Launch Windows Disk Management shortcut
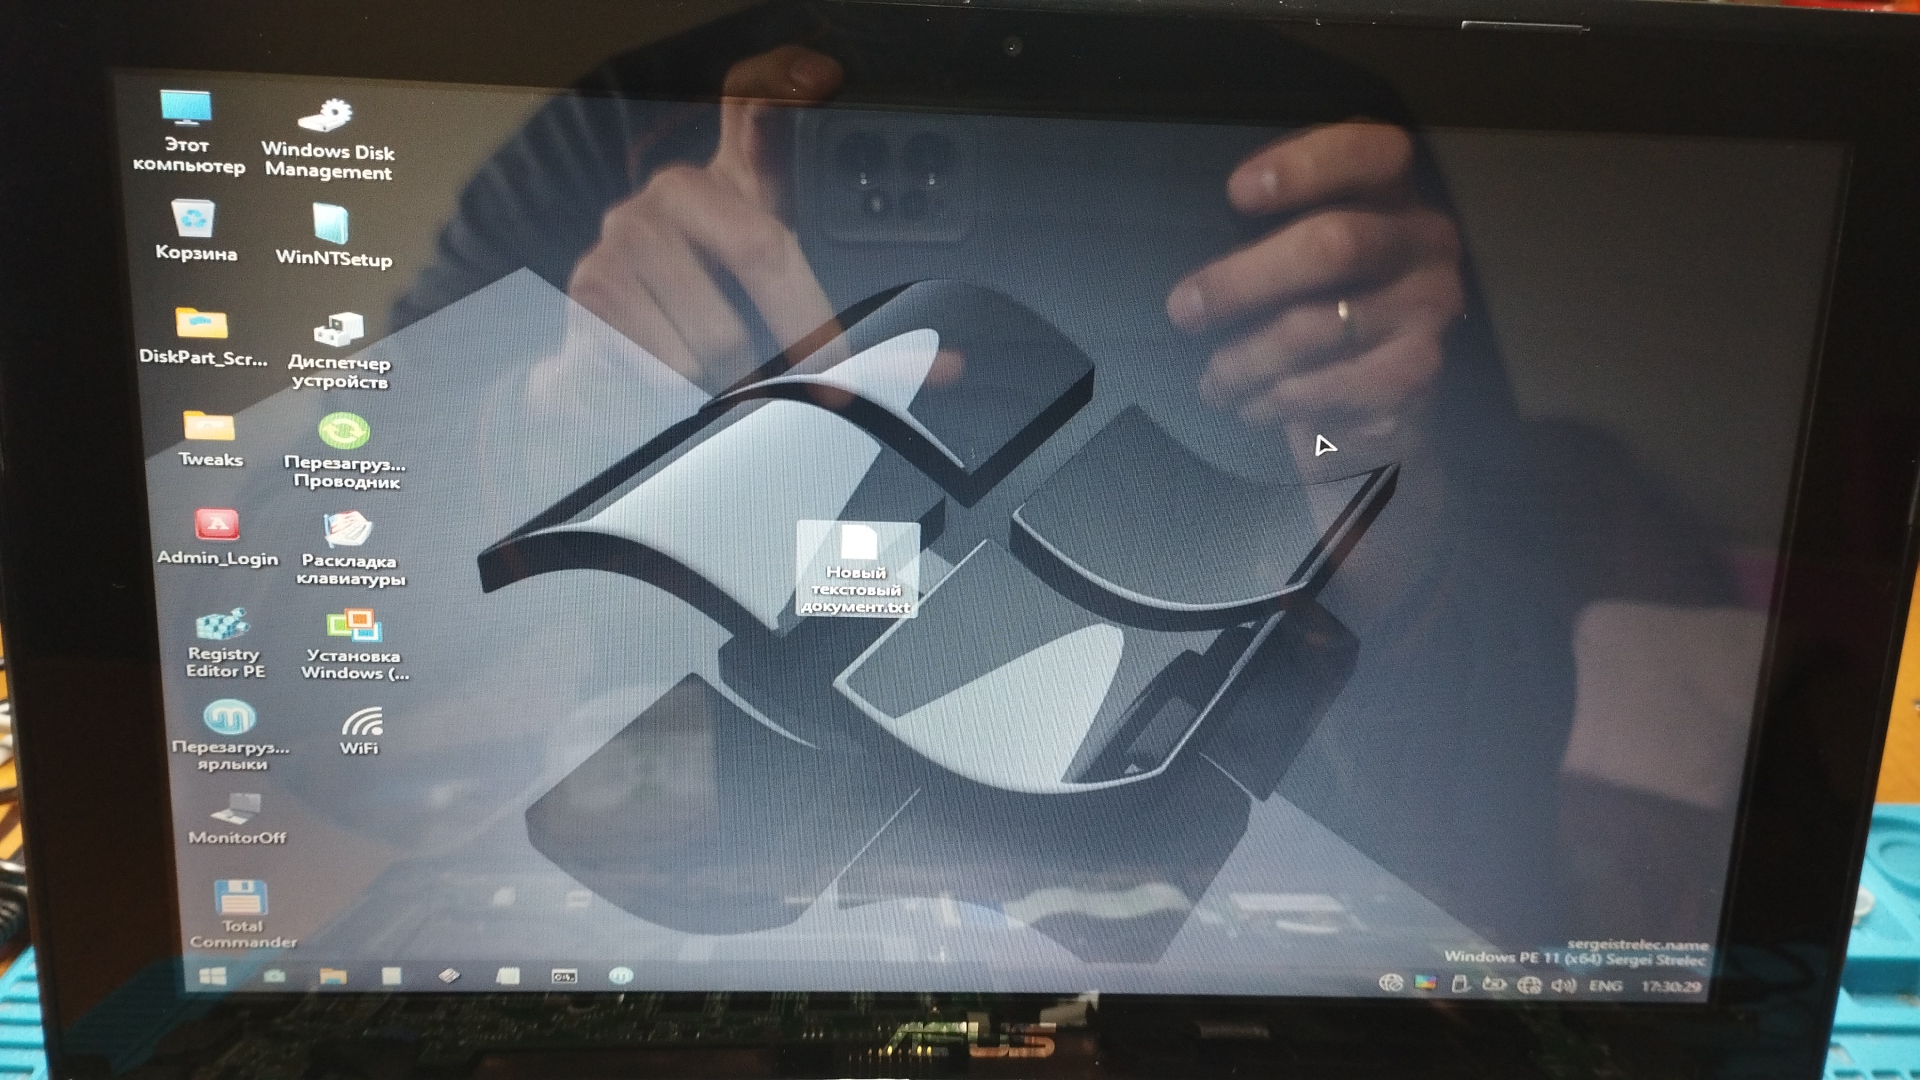The width and height of the screenshot is (1920, 1080). coord(327,117)
